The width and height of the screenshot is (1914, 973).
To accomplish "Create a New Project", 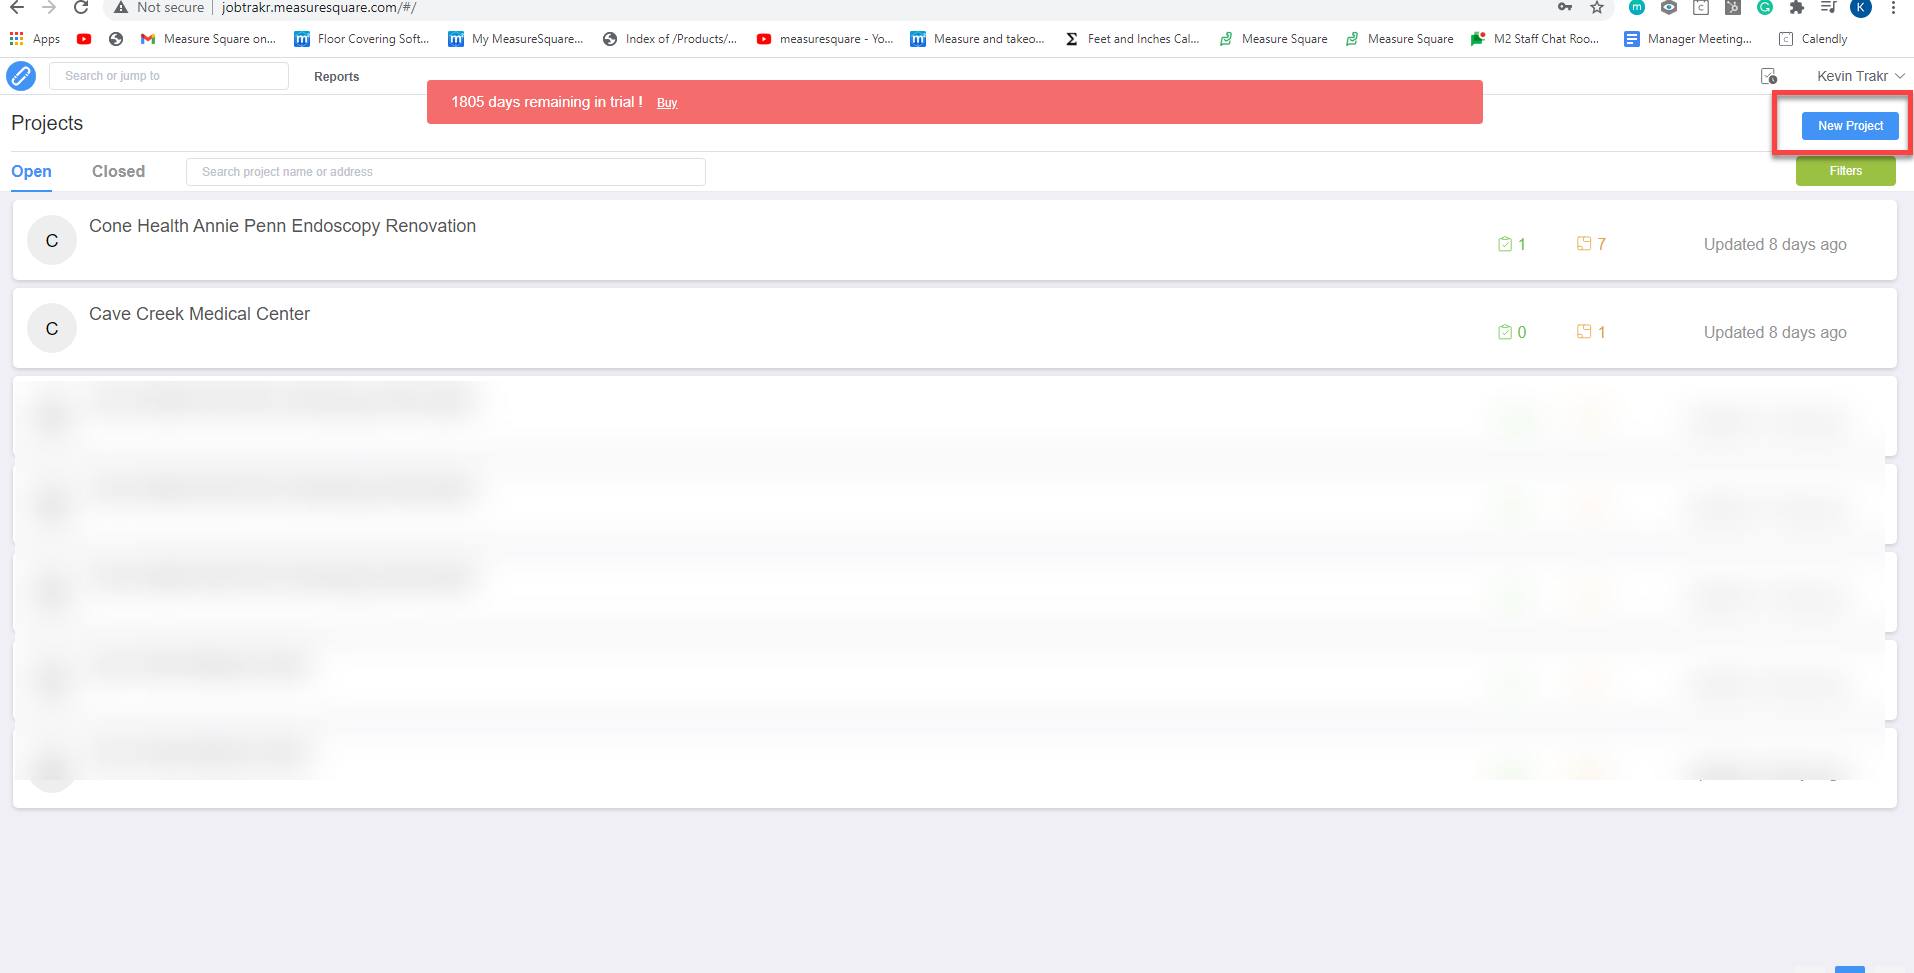I will 1850,126.
